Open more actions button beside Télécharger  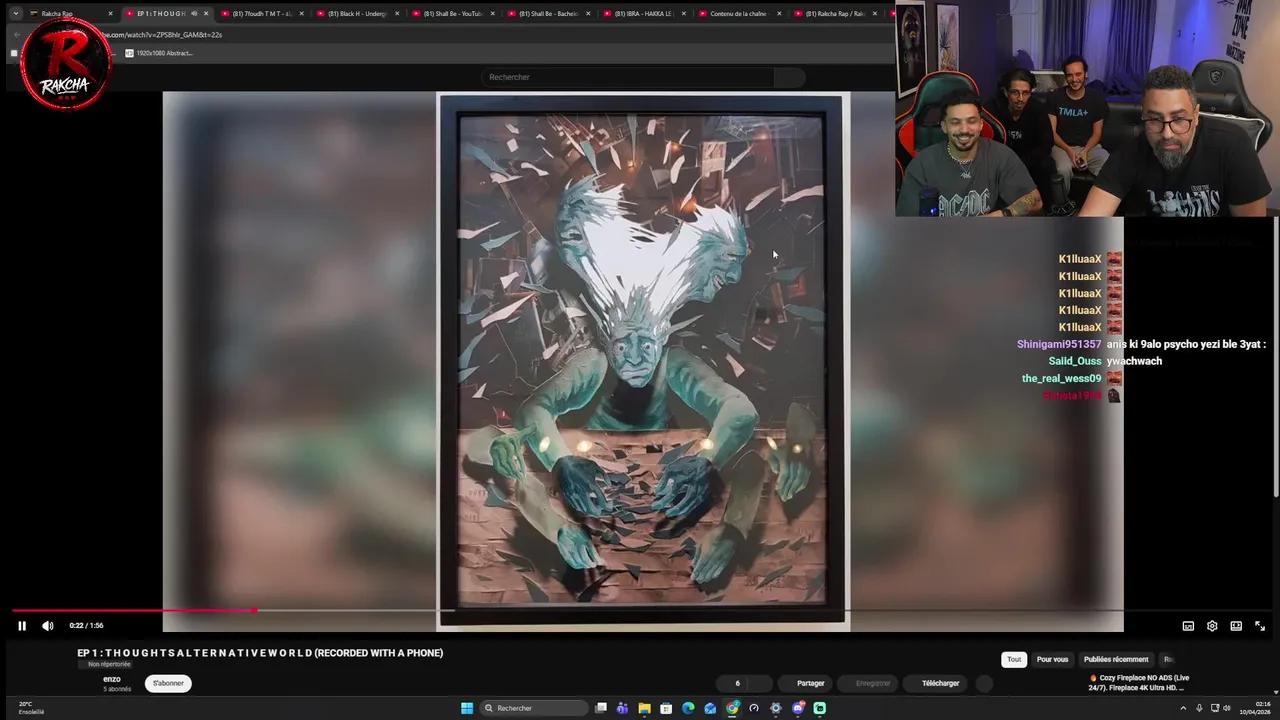coord(985,683)
